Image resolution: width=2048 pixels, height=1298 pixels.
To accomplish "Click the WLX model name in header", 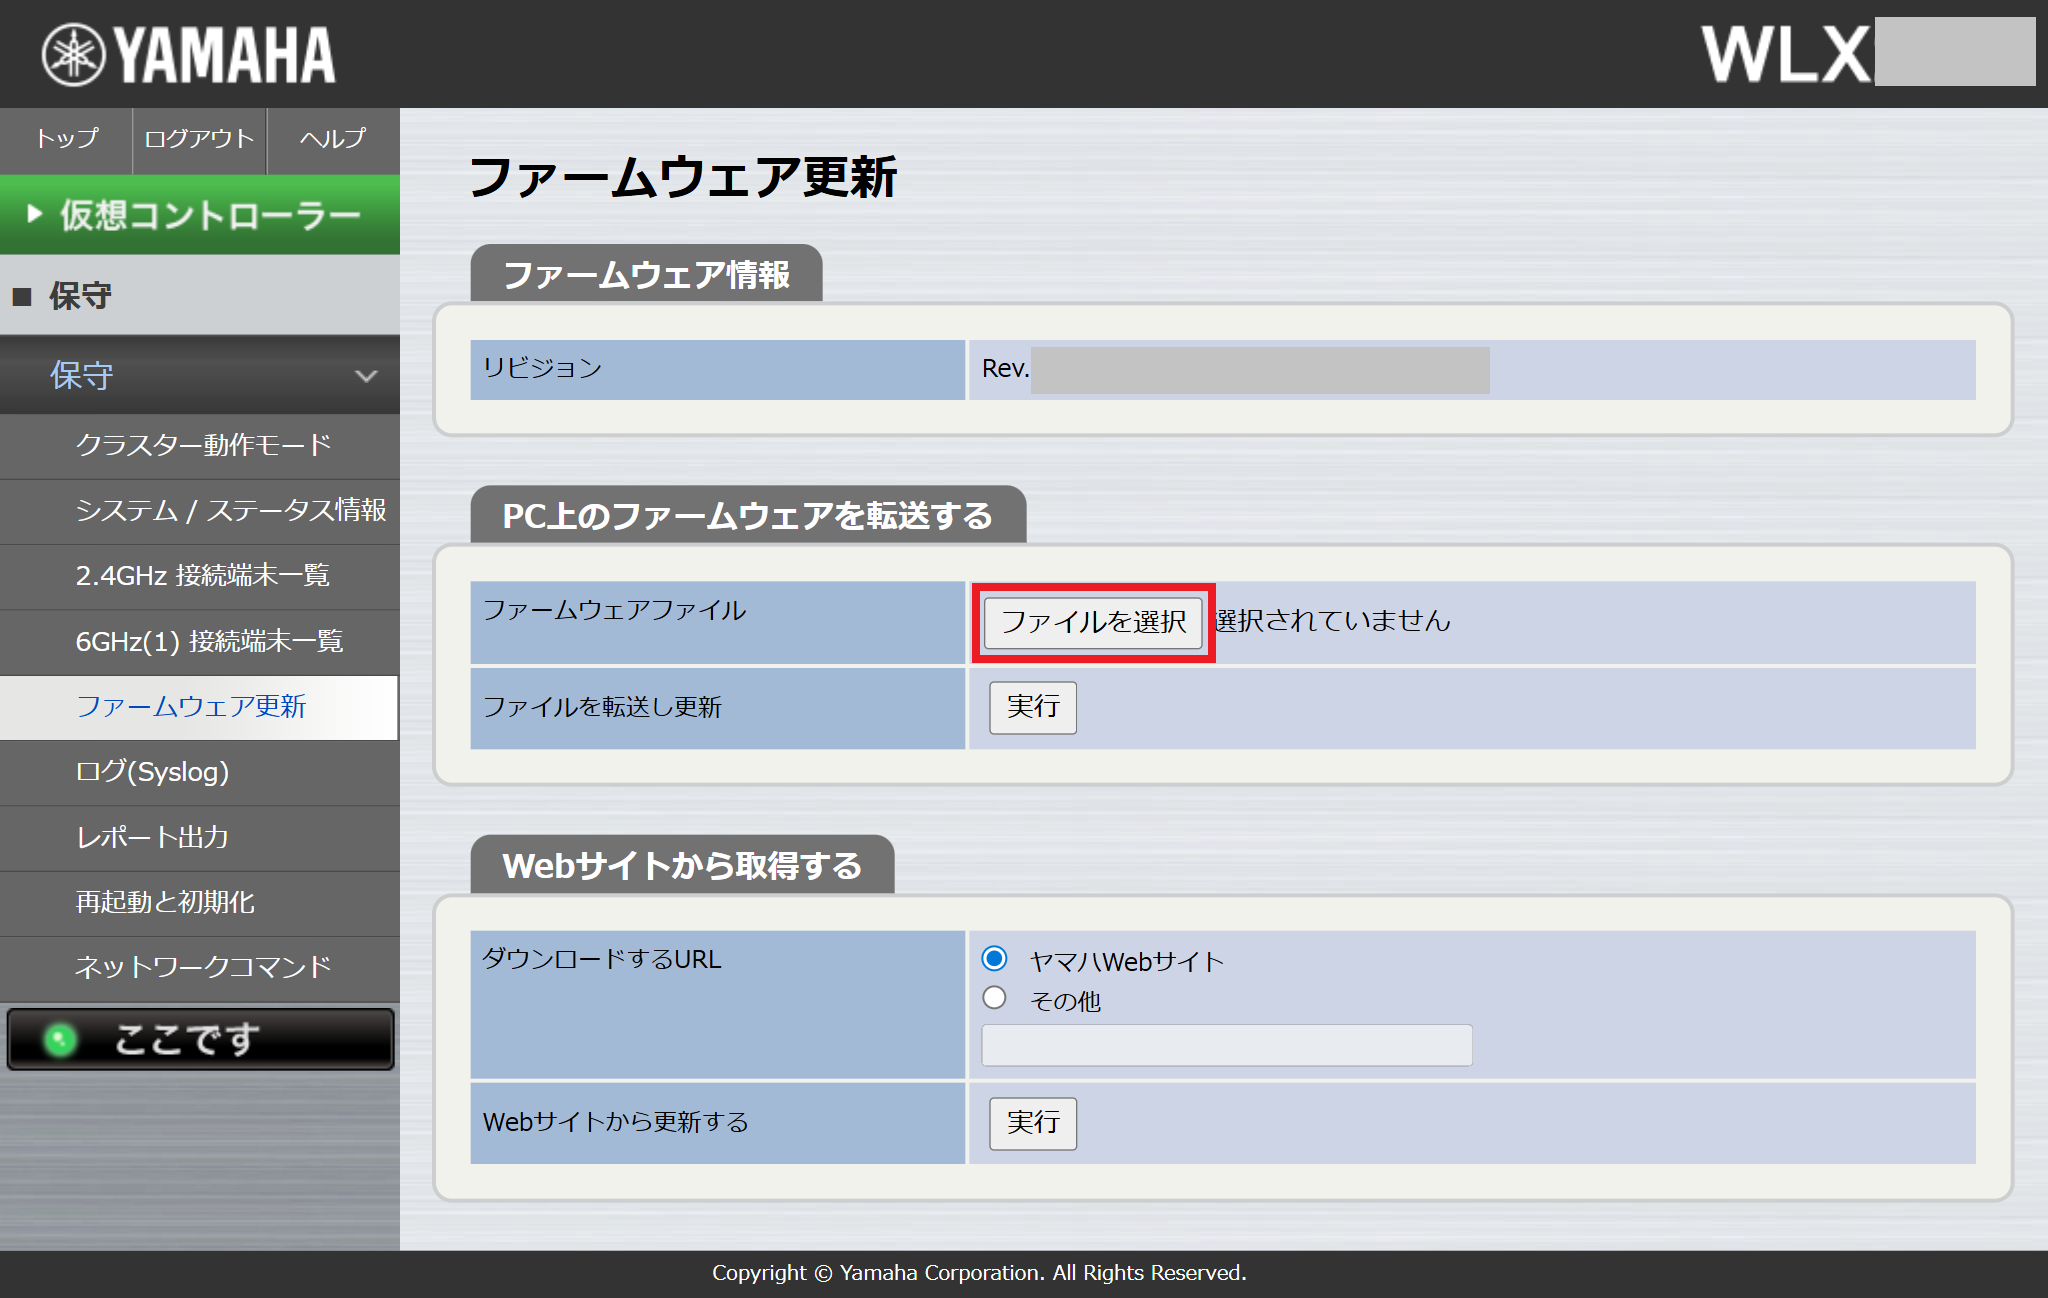I will pyautogui.click(x=1786, y=54).
